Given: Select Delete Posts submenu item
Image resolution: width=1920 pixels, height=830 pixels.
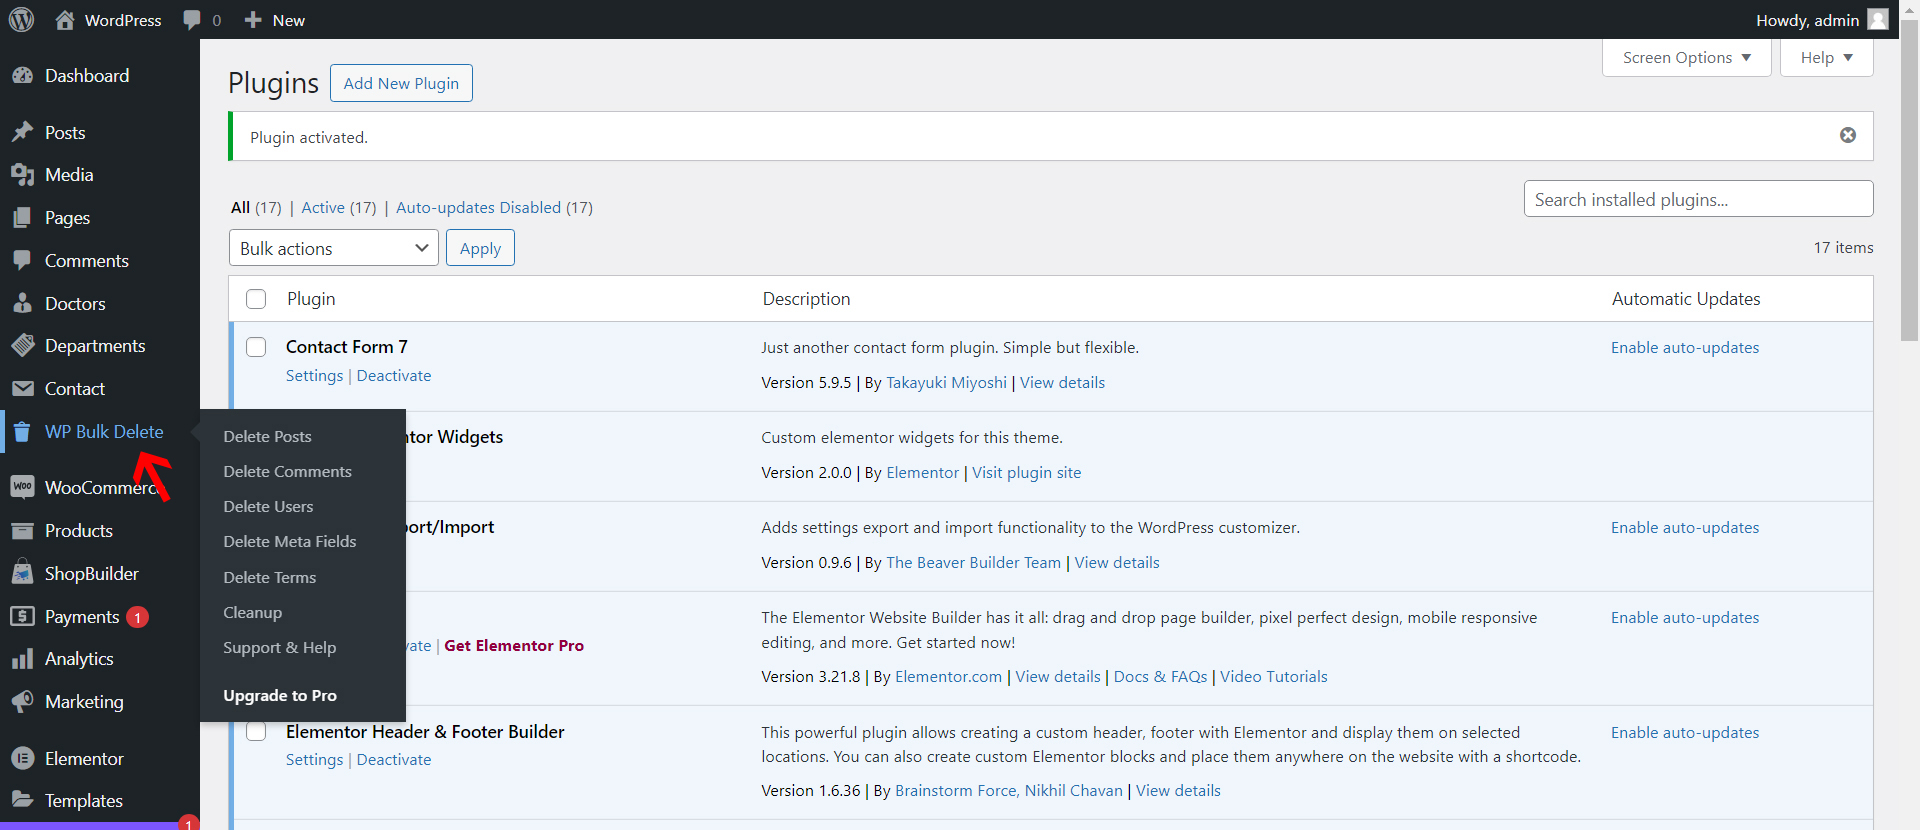Looking at the screenshot, I should (268, 437).
